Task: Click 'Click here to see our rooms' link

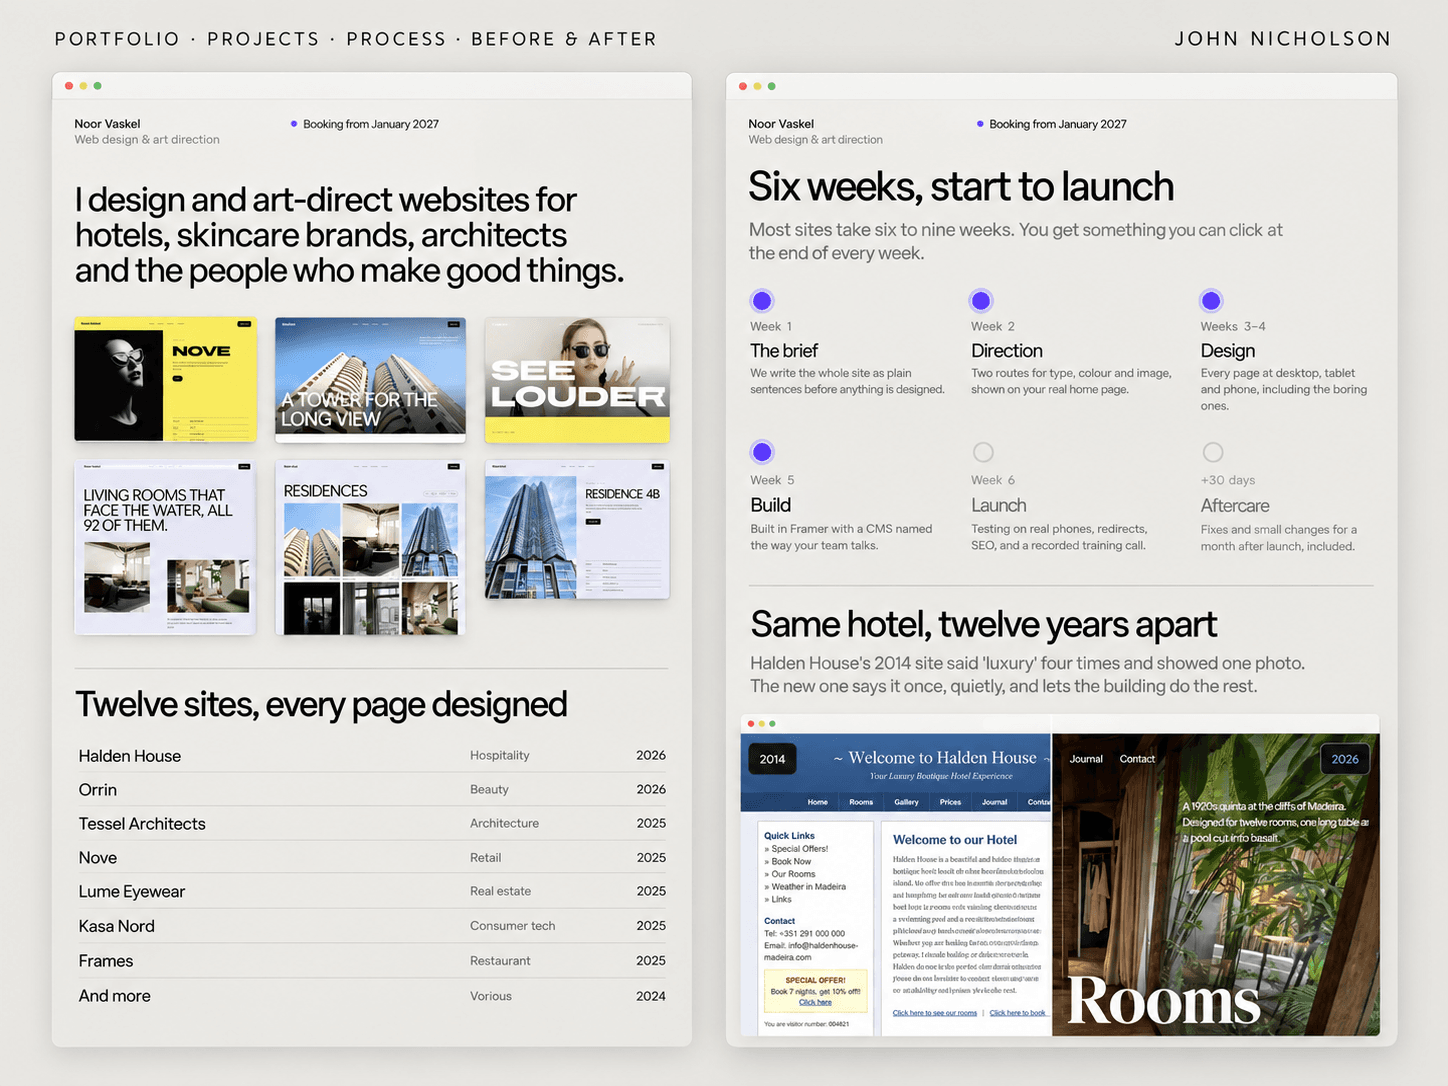Action: pos(935,1013)
